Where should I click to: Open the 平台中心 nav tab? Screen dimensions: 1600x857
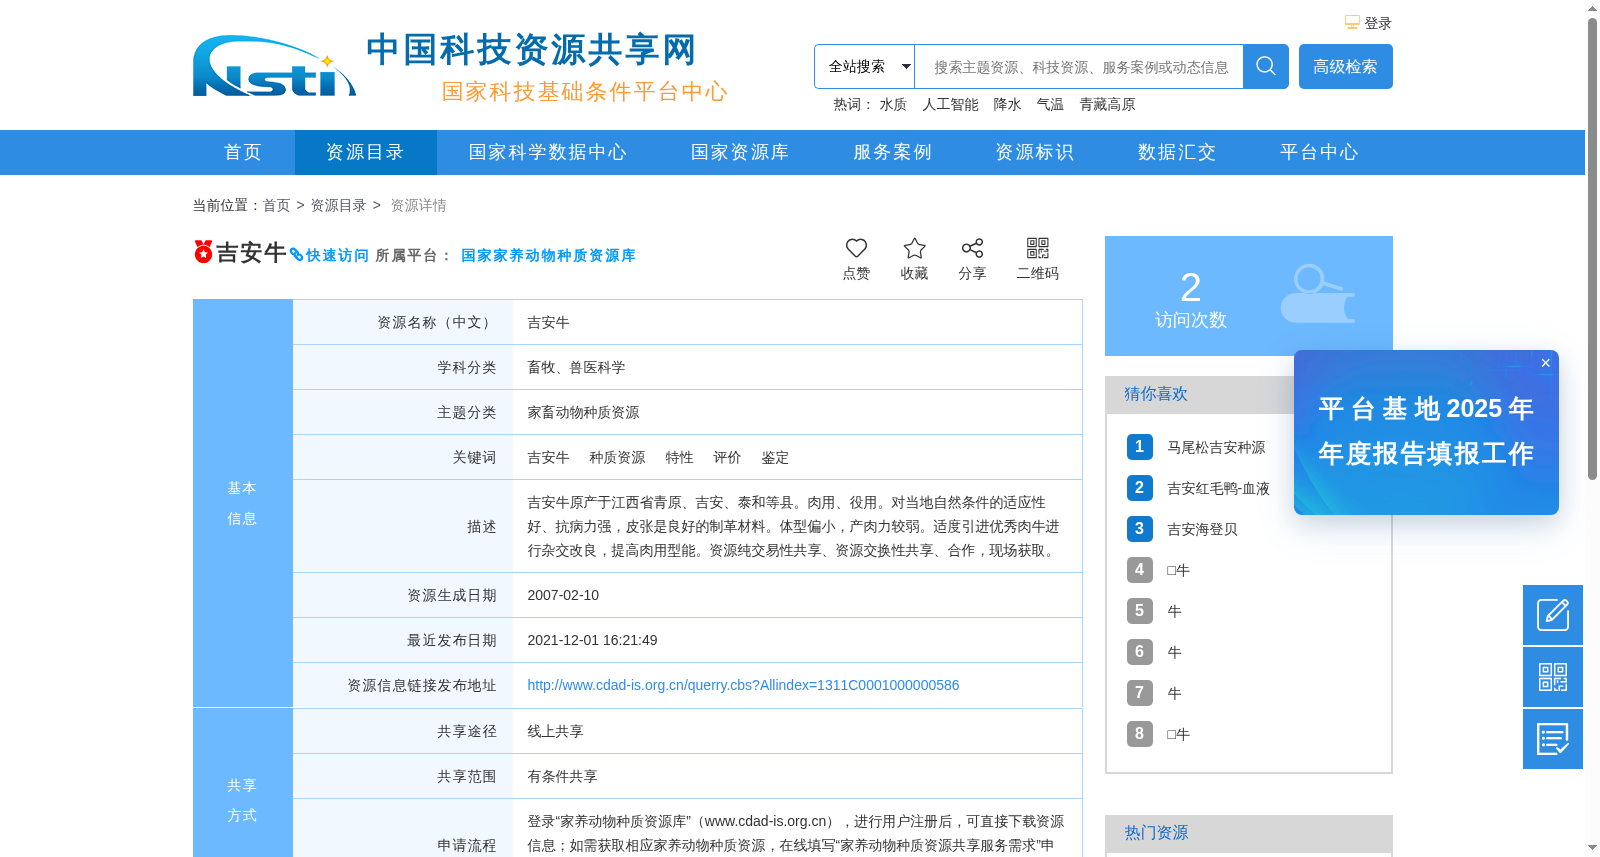1319,152
